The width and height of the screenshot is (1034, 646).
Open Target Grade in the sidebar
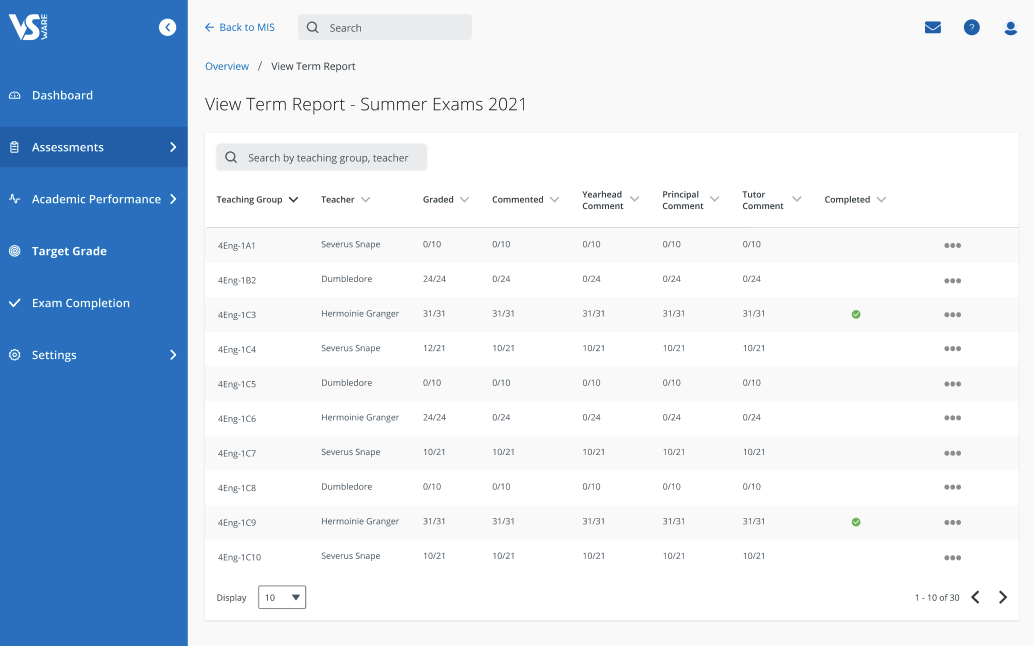point(94,250)
